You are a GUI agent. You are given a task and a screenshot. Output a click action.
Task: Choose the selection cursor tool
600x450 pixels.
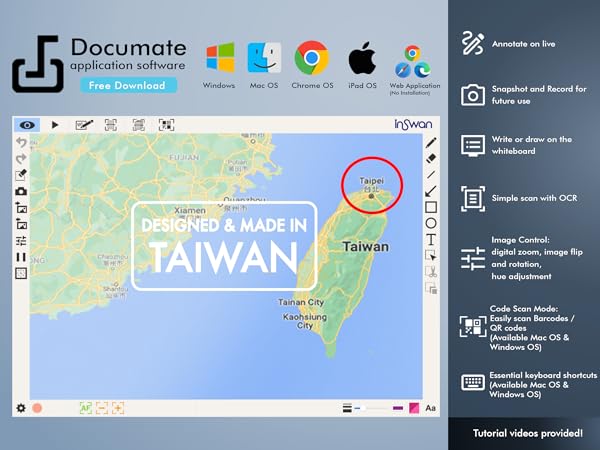coord(431,256)
